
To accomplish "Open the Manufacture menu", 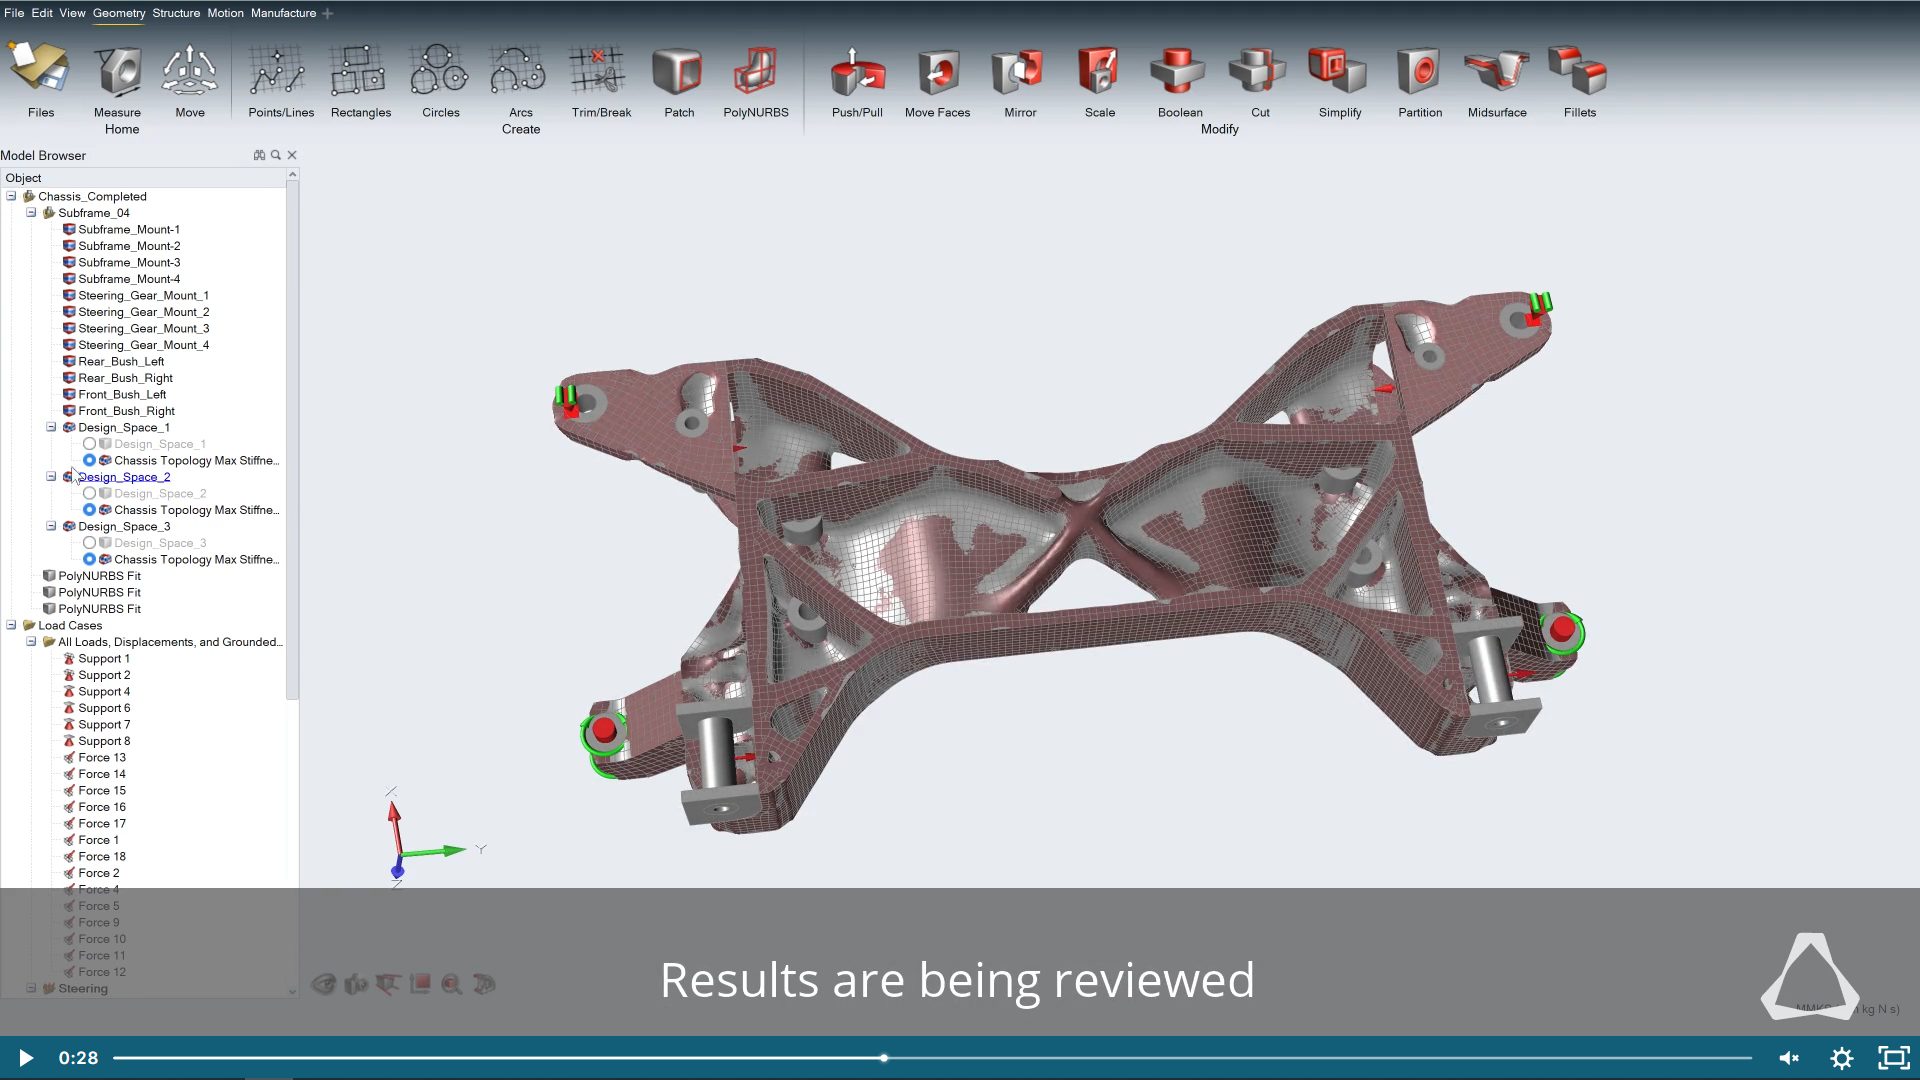I will click(283, 13).
